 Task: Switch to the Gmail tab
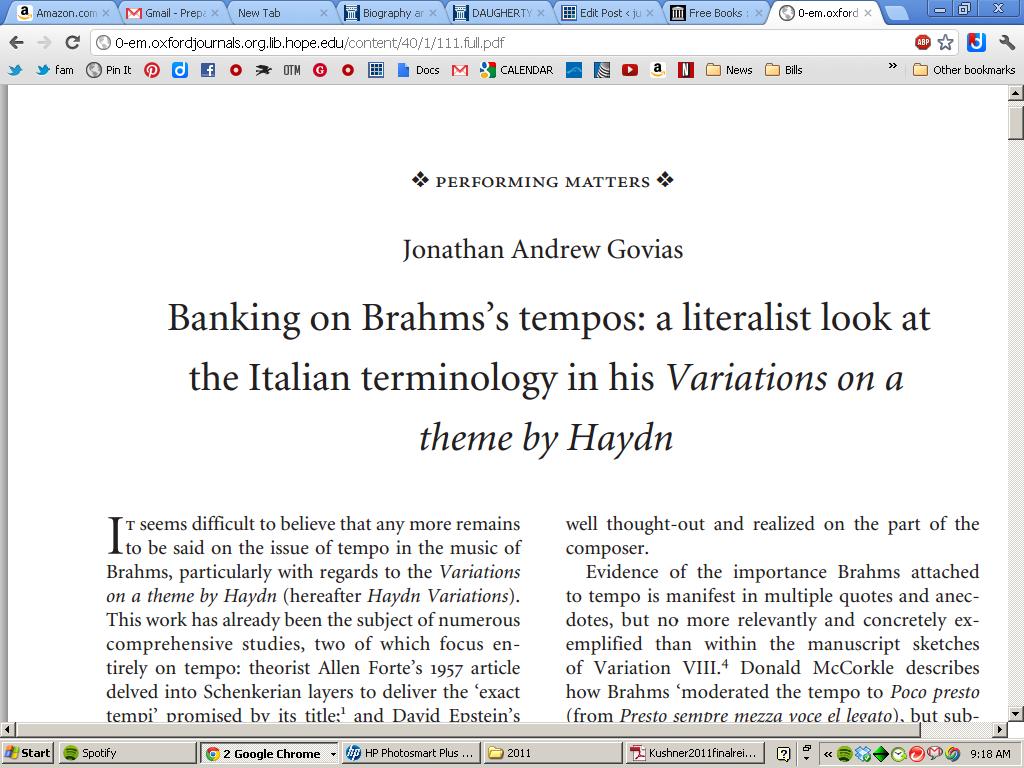point(170,12)
